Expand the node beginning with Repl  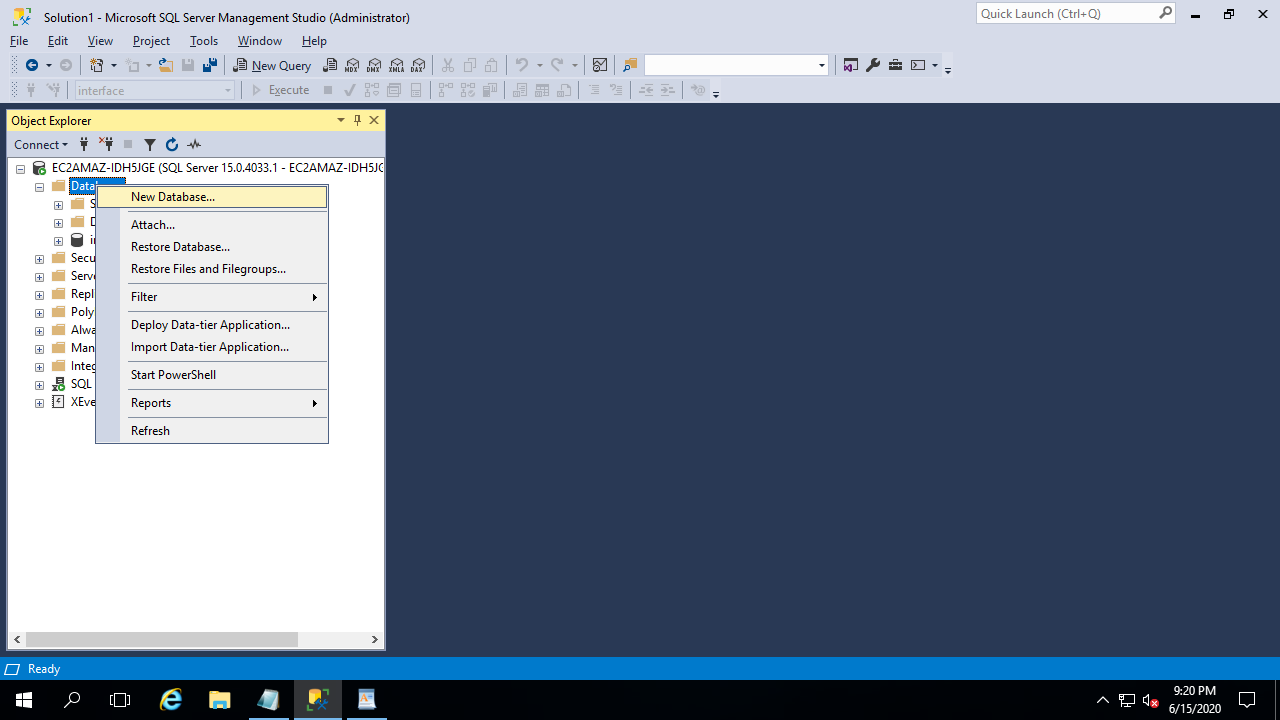point(39,295)
